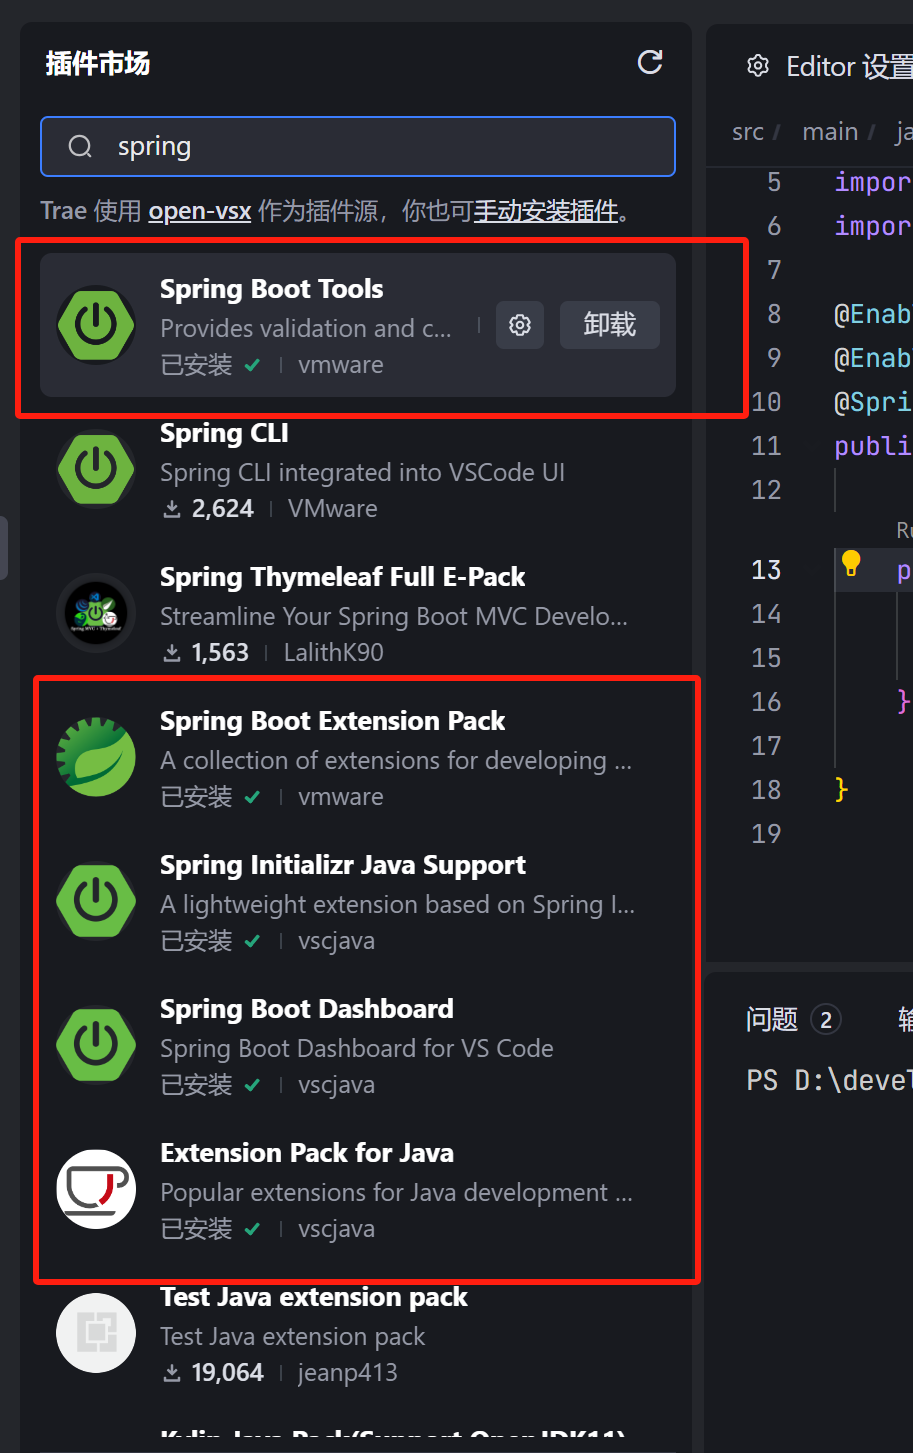Click line number 18 in the editor gutter

766,790
